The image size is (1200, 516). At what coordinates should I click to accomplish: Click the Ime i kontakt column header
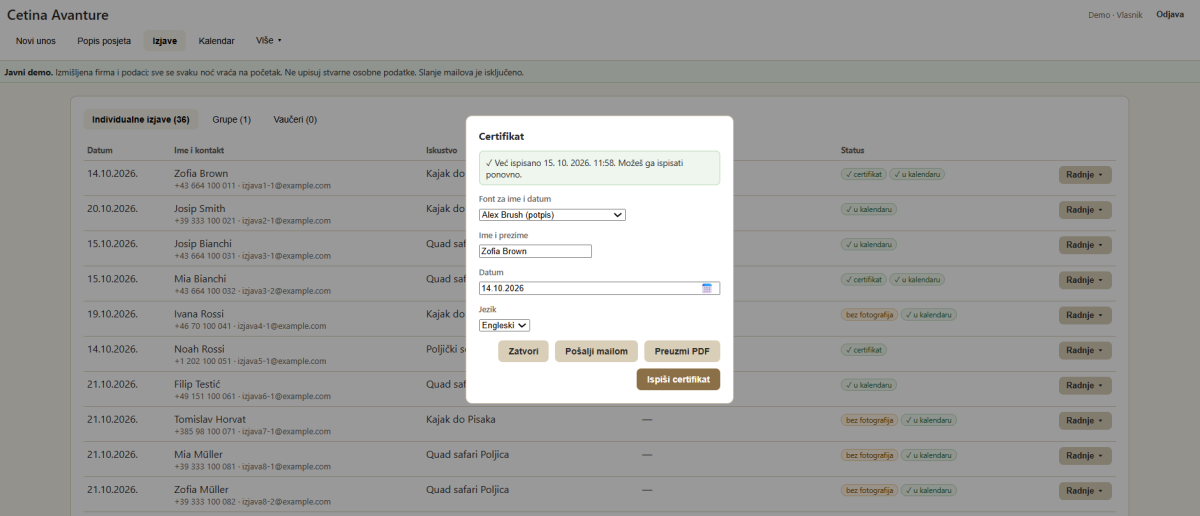click(x=199, y=150)
